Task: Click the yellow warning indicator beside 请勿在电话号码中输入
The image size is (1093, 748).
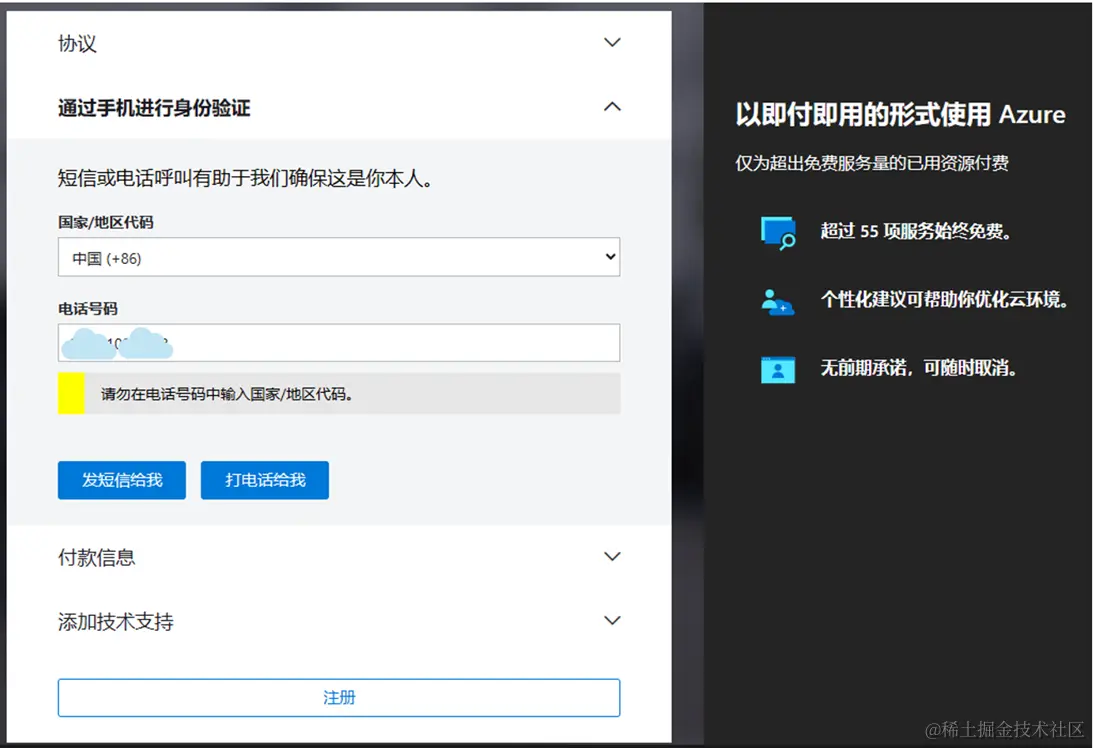Action: tap(71, 393)
